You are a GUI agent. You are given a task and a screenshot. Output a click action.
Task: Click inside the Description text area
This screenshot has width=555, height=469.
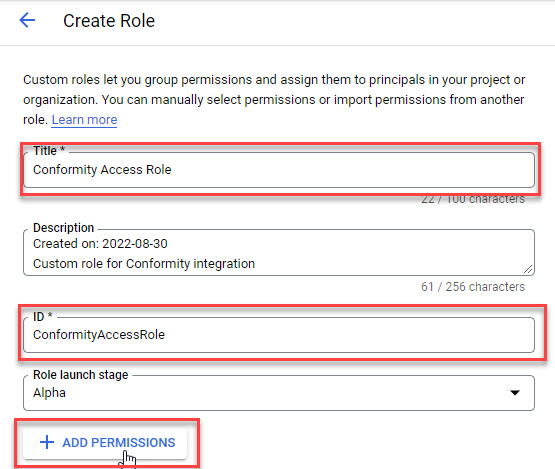coord(279,252)
